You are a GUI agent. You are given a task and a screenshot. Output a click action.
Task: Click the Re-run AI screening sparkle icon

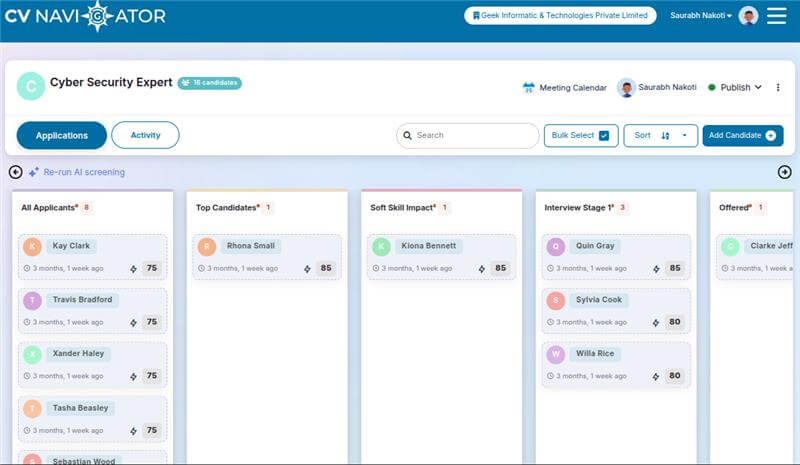tap(33, 172)
